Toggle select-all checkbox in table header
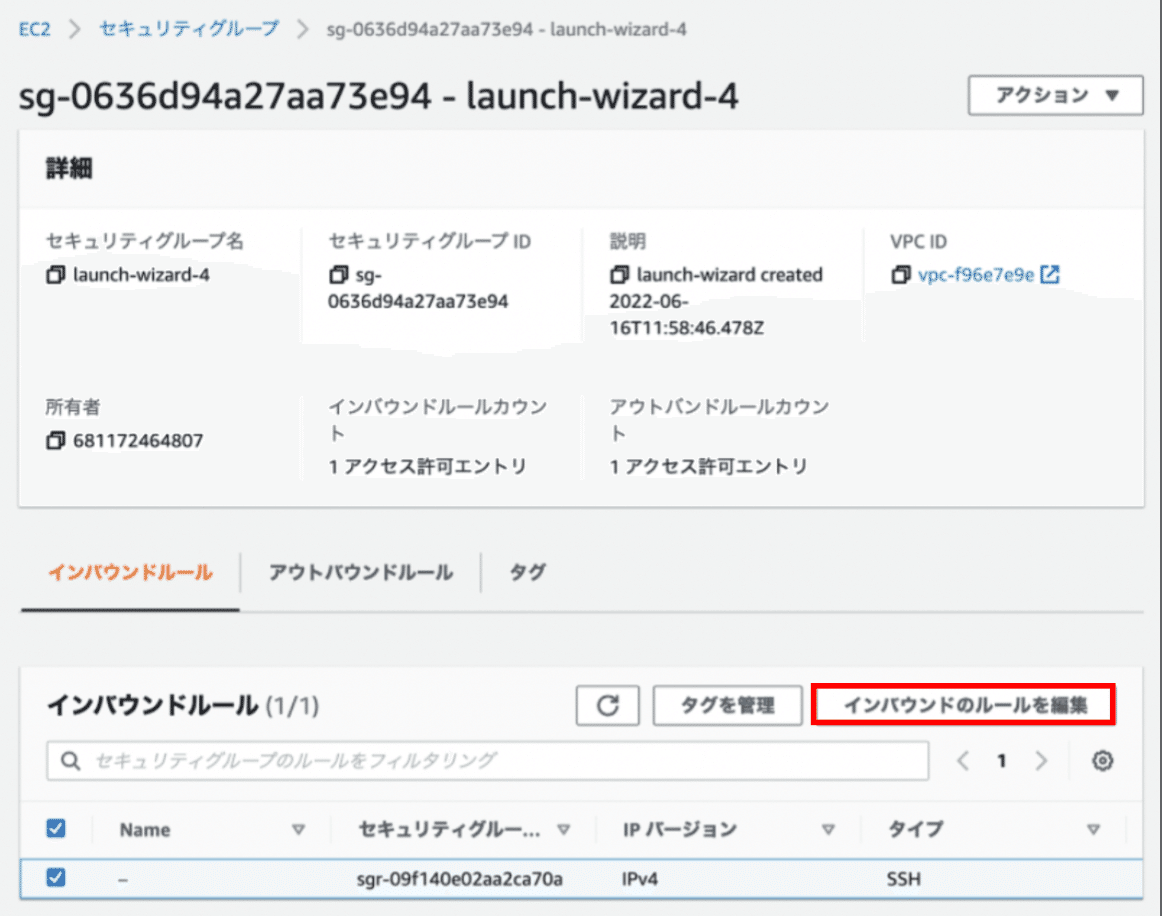This screenshot has width=1162, height=916. pos(56,828)
